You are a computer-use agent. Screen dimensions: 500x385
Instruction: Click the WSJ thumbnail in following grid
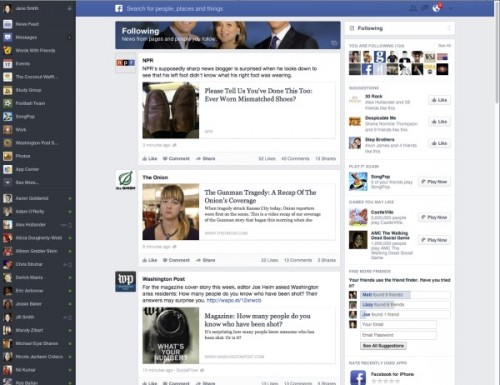430,57
